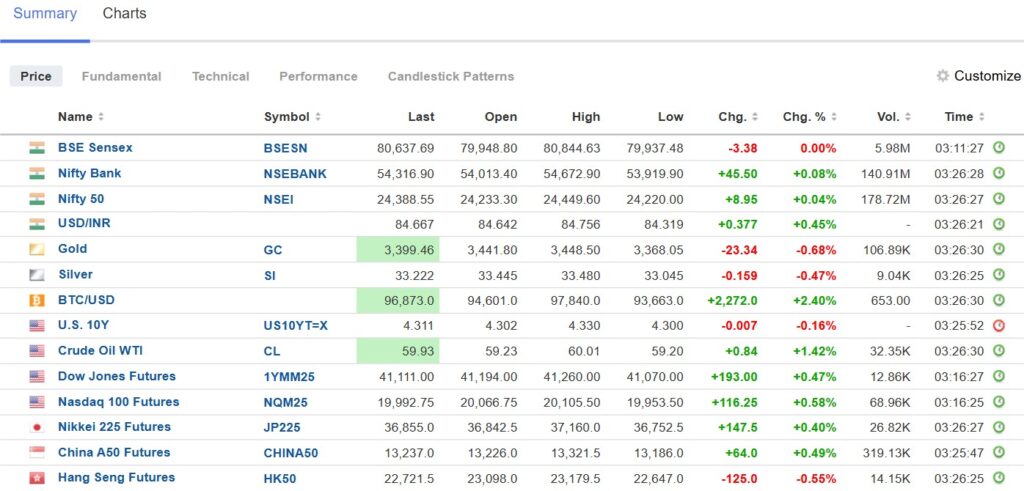Click the red clock icon in U.S. 10Y row

999,325
